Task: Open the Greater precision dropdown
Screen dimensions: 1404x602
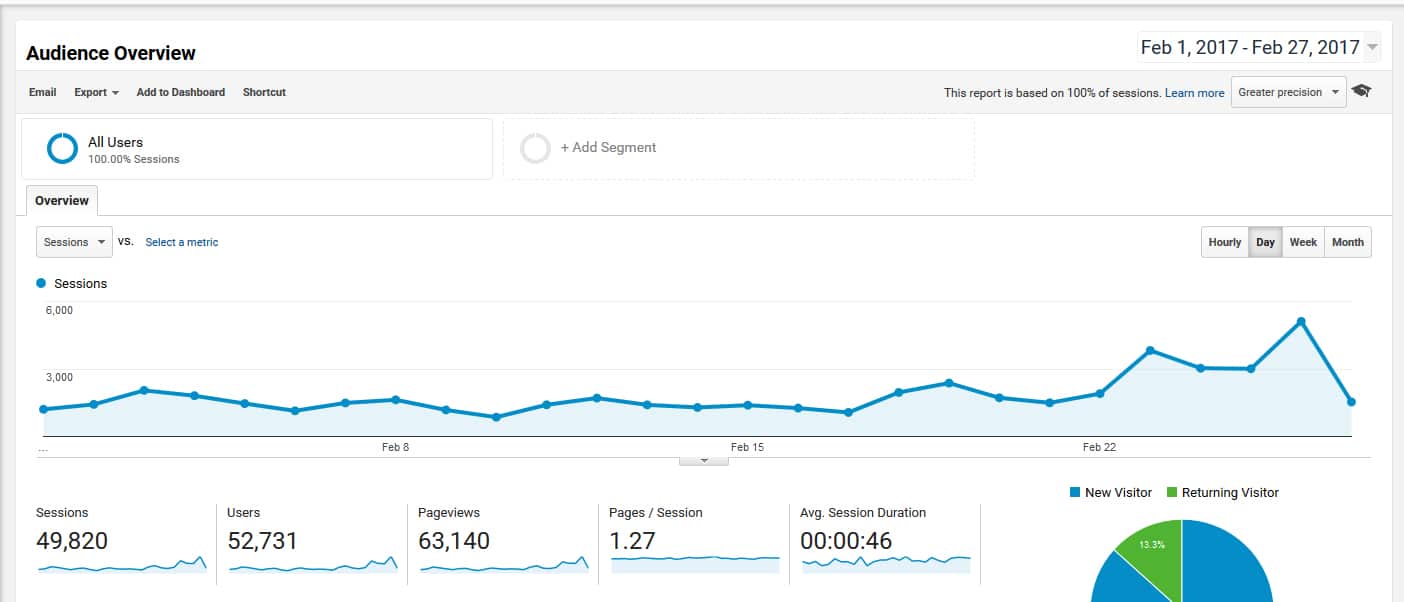Action: 1288,92
